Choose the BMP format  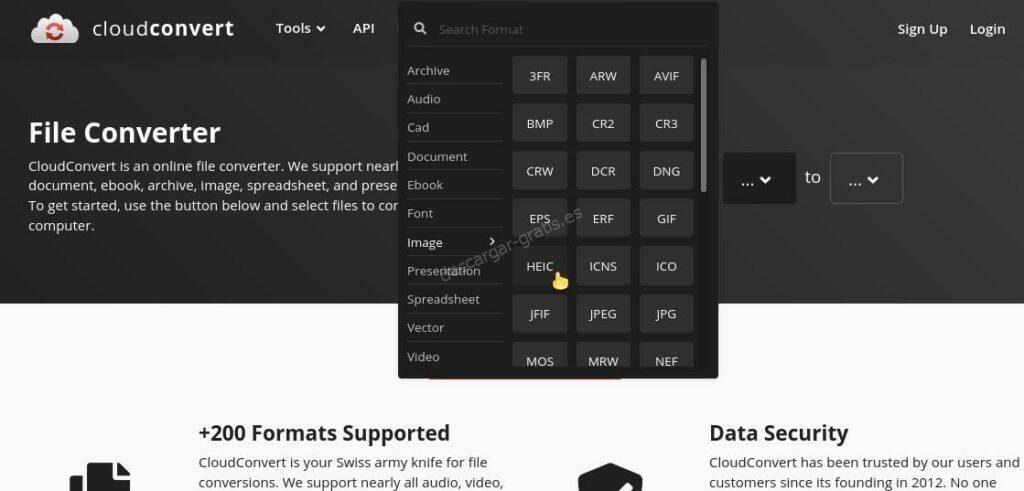click(x=540, y=124)
